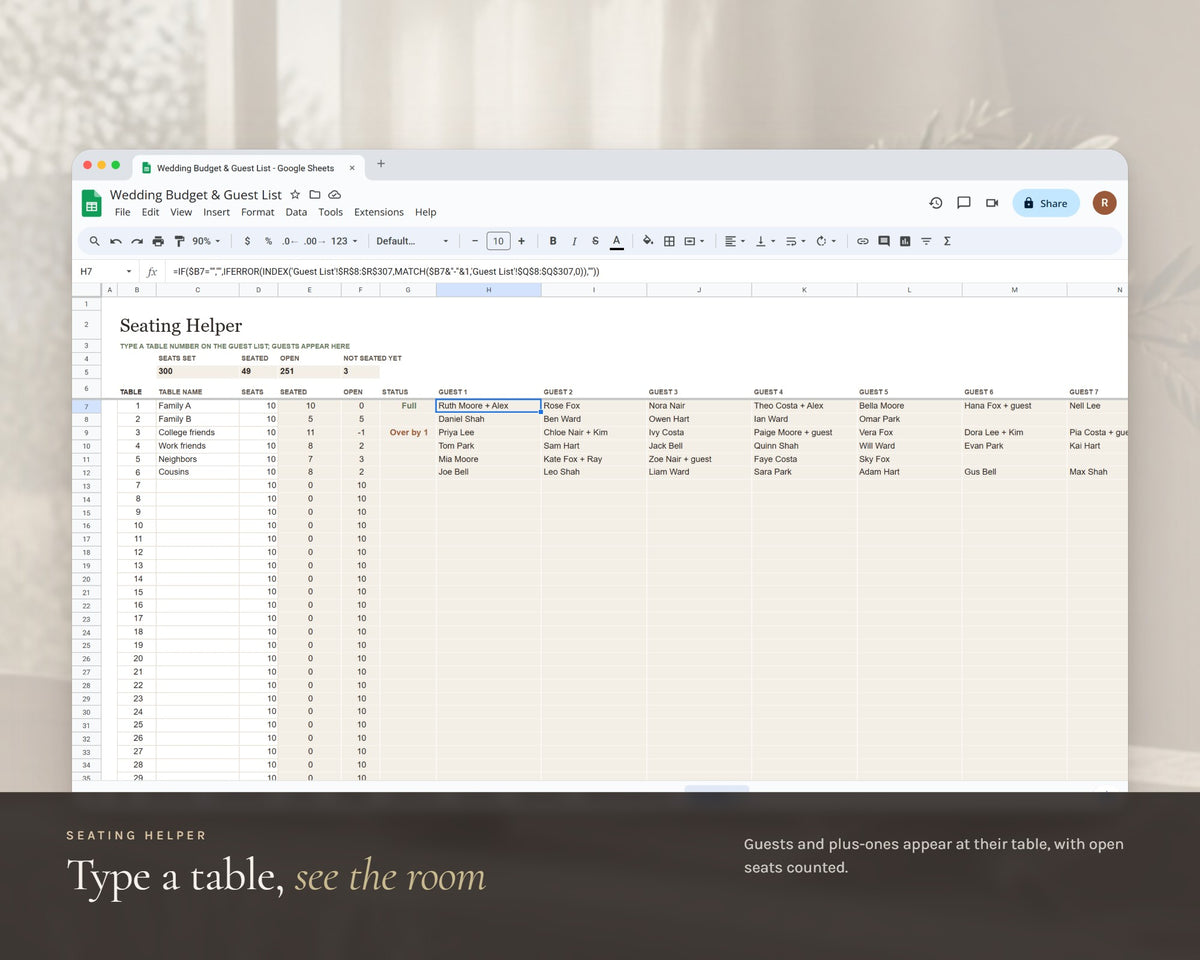The height and width of the screenshot is (960, 1200).
Task: Click the search menus magnifier icon
Action: click(94, 241)
